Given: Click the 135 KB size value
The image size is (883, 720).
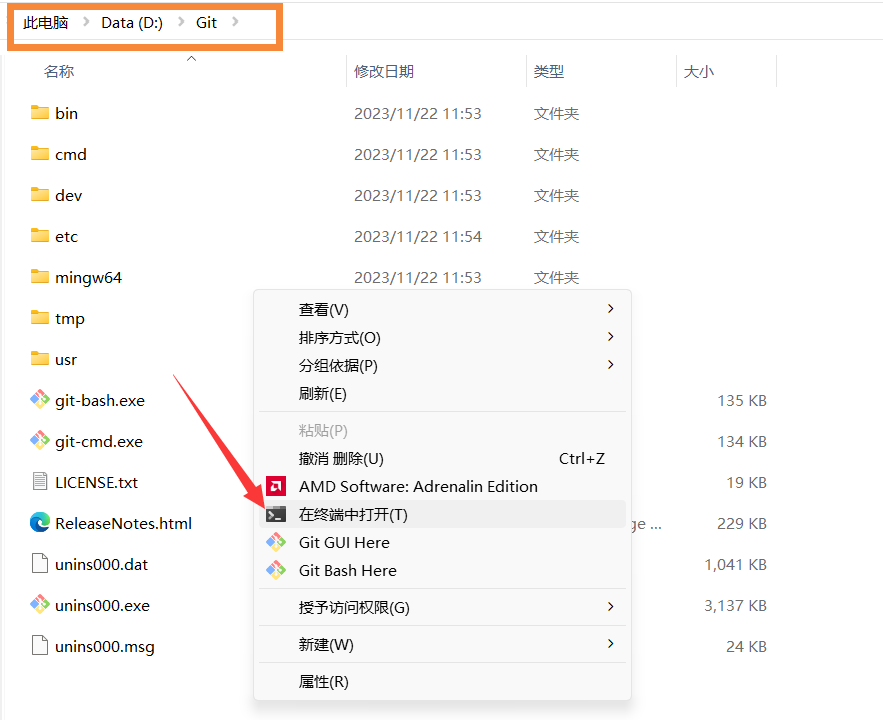Looking at the screenshot, I should coord(742,400).
